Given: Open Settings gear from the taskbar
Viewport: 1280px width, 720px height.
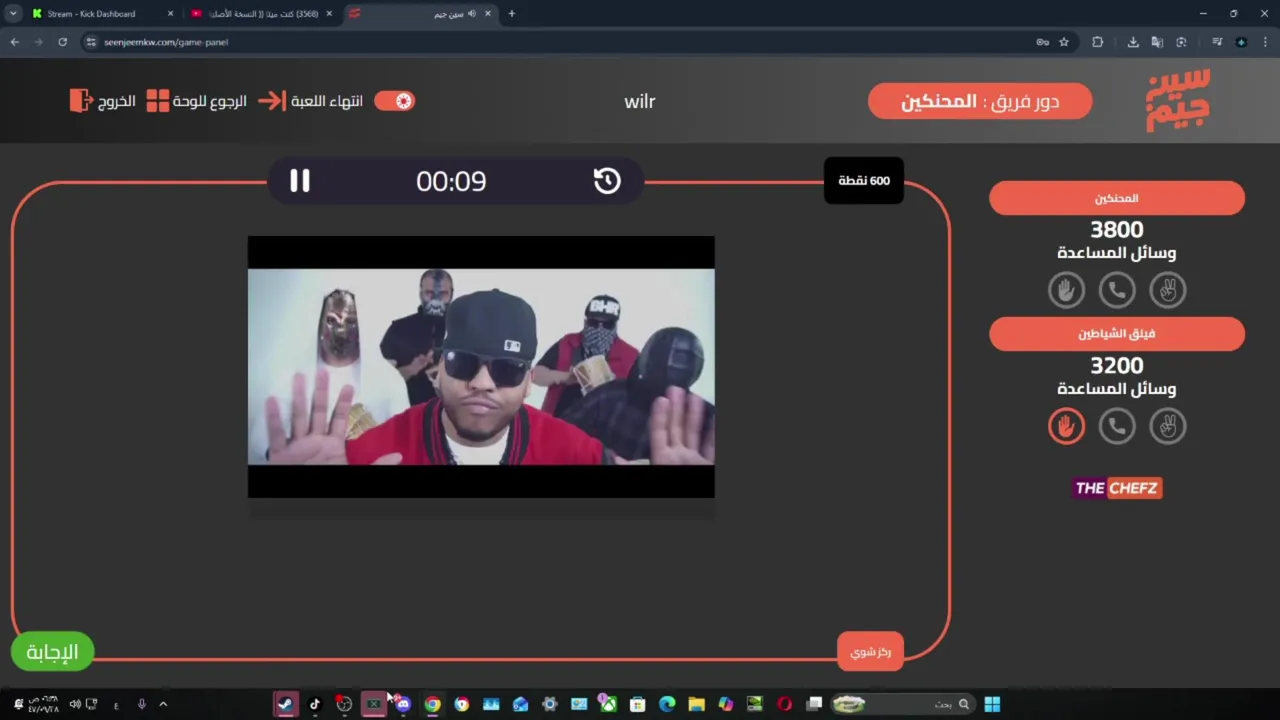Looking at the screenshot, I should (549, 704).
